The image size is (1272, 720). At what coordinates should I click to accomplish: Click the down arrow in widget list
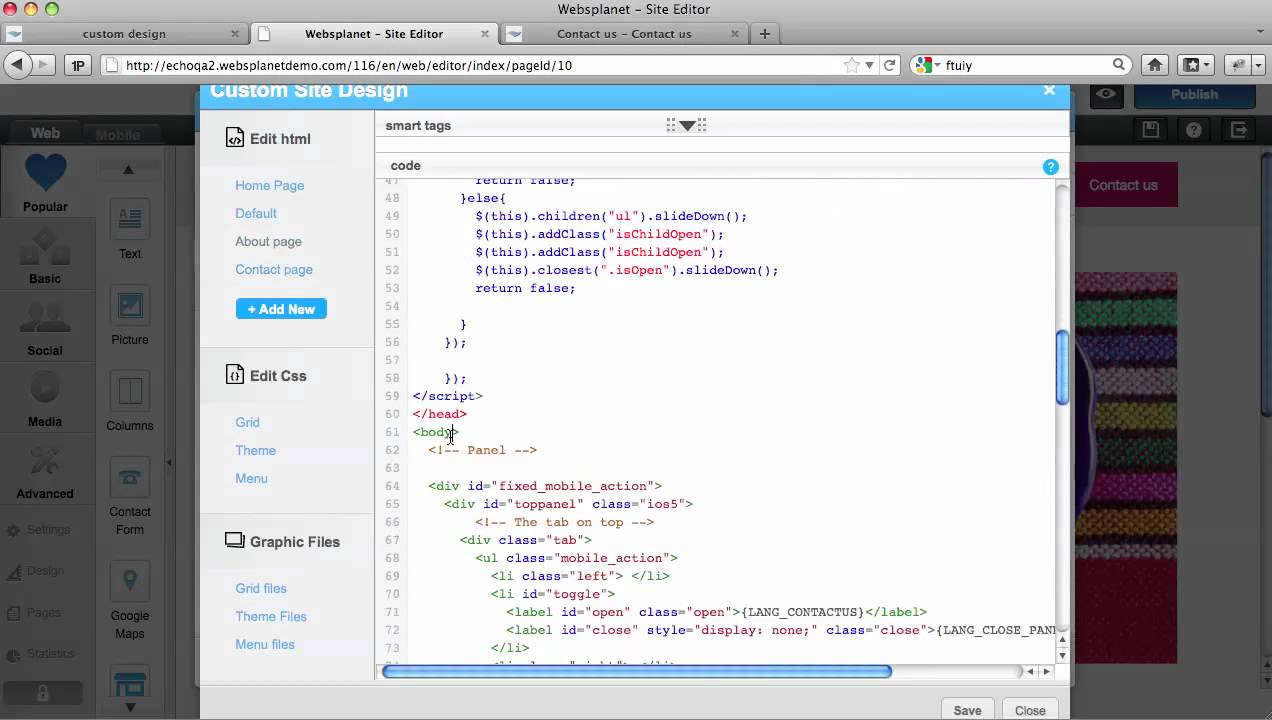(130, 707)
